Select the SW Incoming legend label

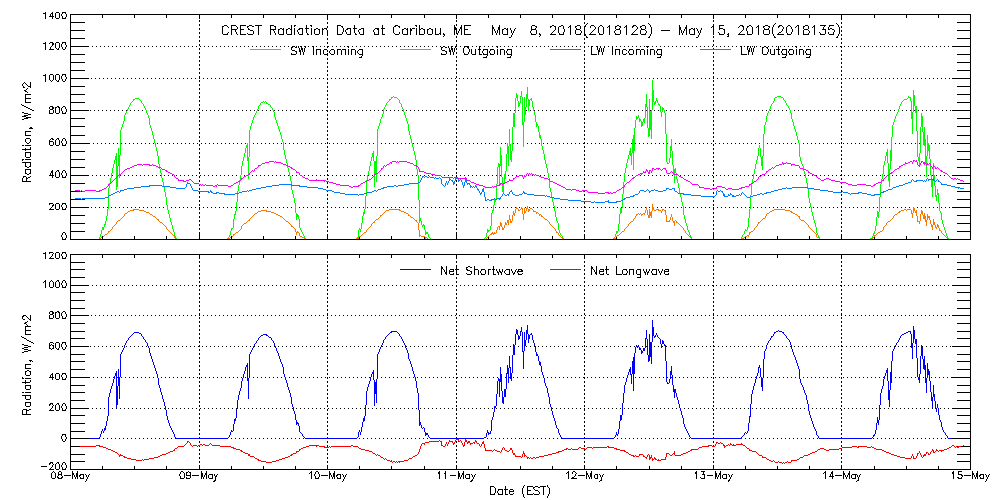[x=323, y=52]
